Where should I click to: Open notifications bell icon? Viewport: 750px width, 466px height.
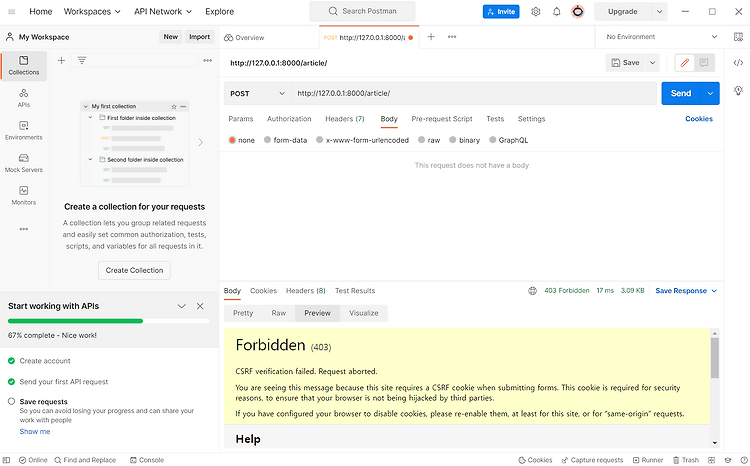pyautogui.click(x=557, y=11)
